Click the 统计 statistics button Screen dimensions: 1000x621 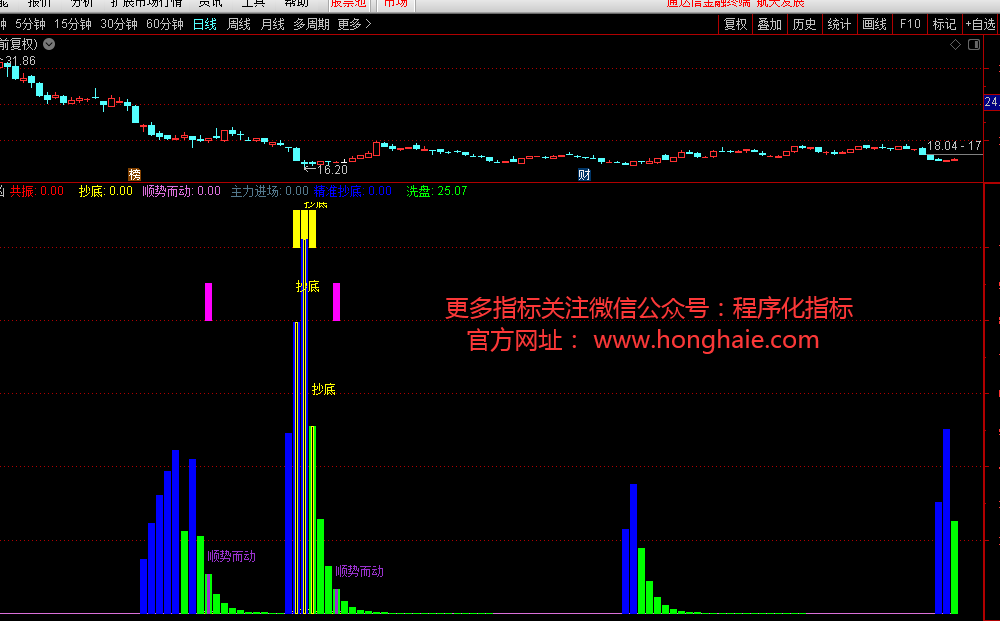click(839, 24)
